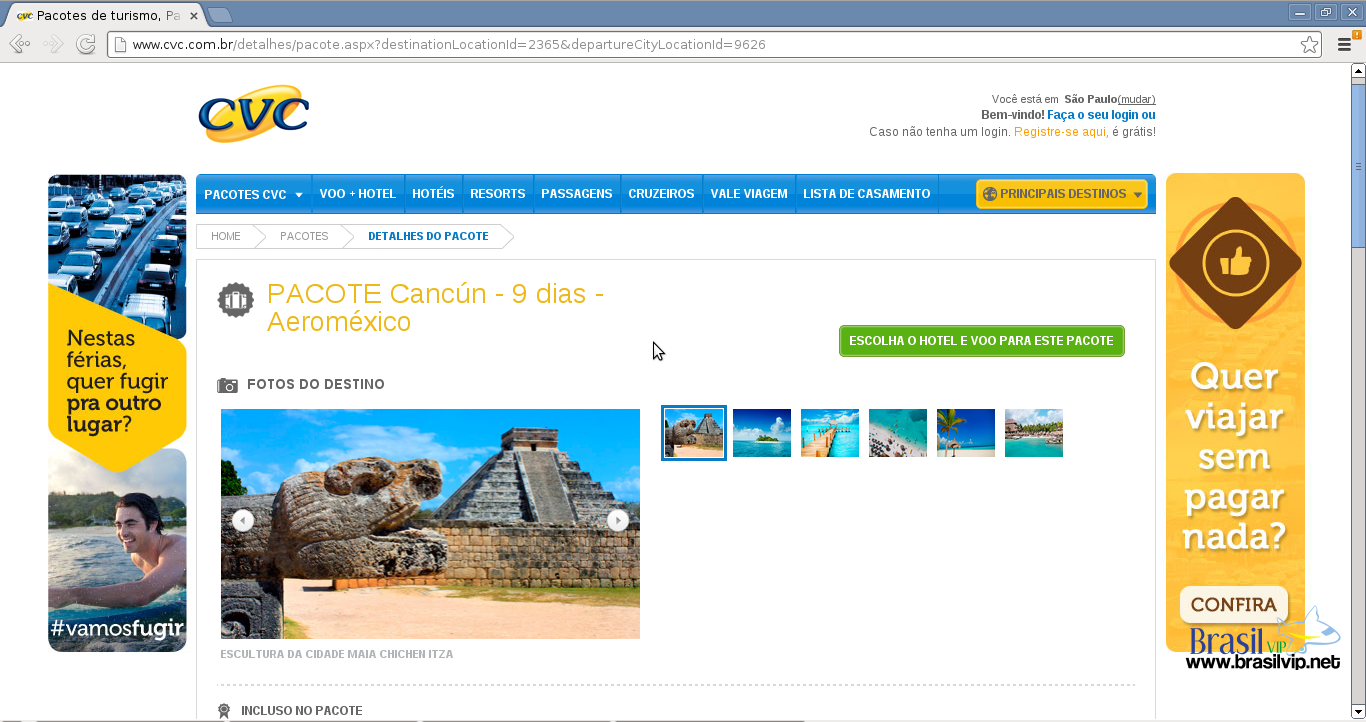Open a new browser tab
Image resolution: width=1366 pixels, height=722 pixels.
click(220, 15)
